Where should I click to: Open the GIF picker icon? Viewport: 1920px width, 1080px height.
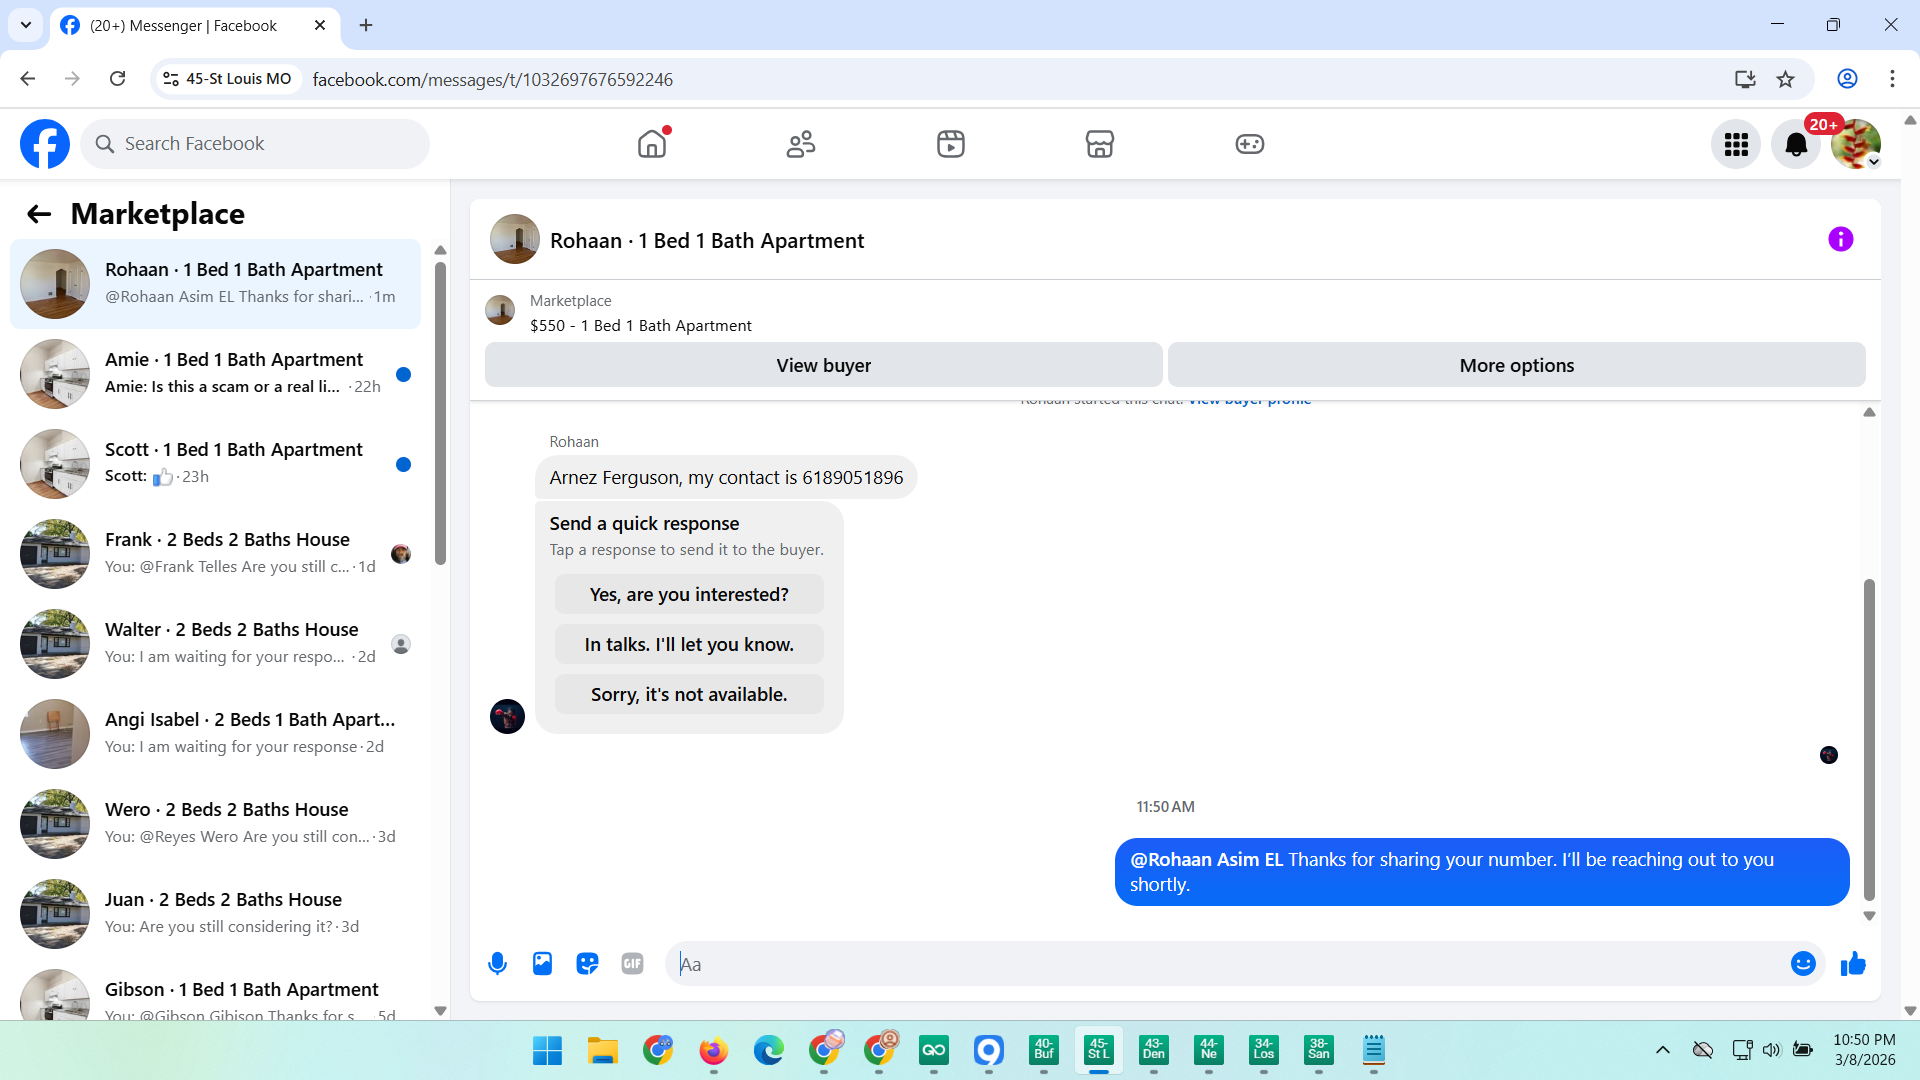632,964
